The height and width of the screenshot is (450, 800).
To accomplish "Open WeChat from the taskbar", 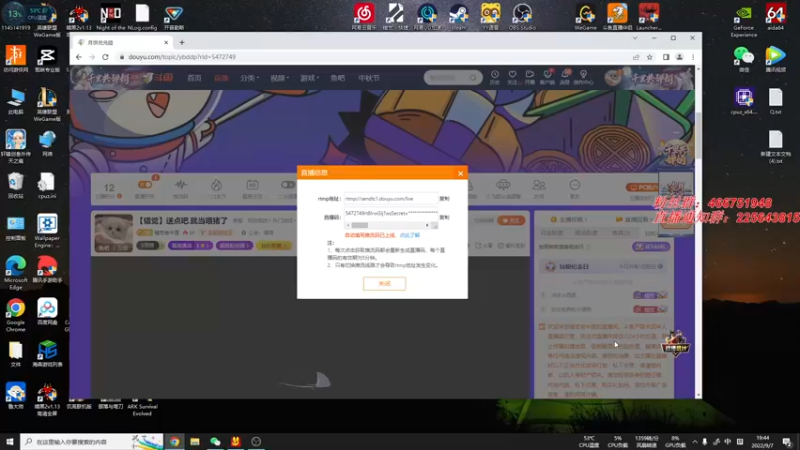I will tap(215, 441).
